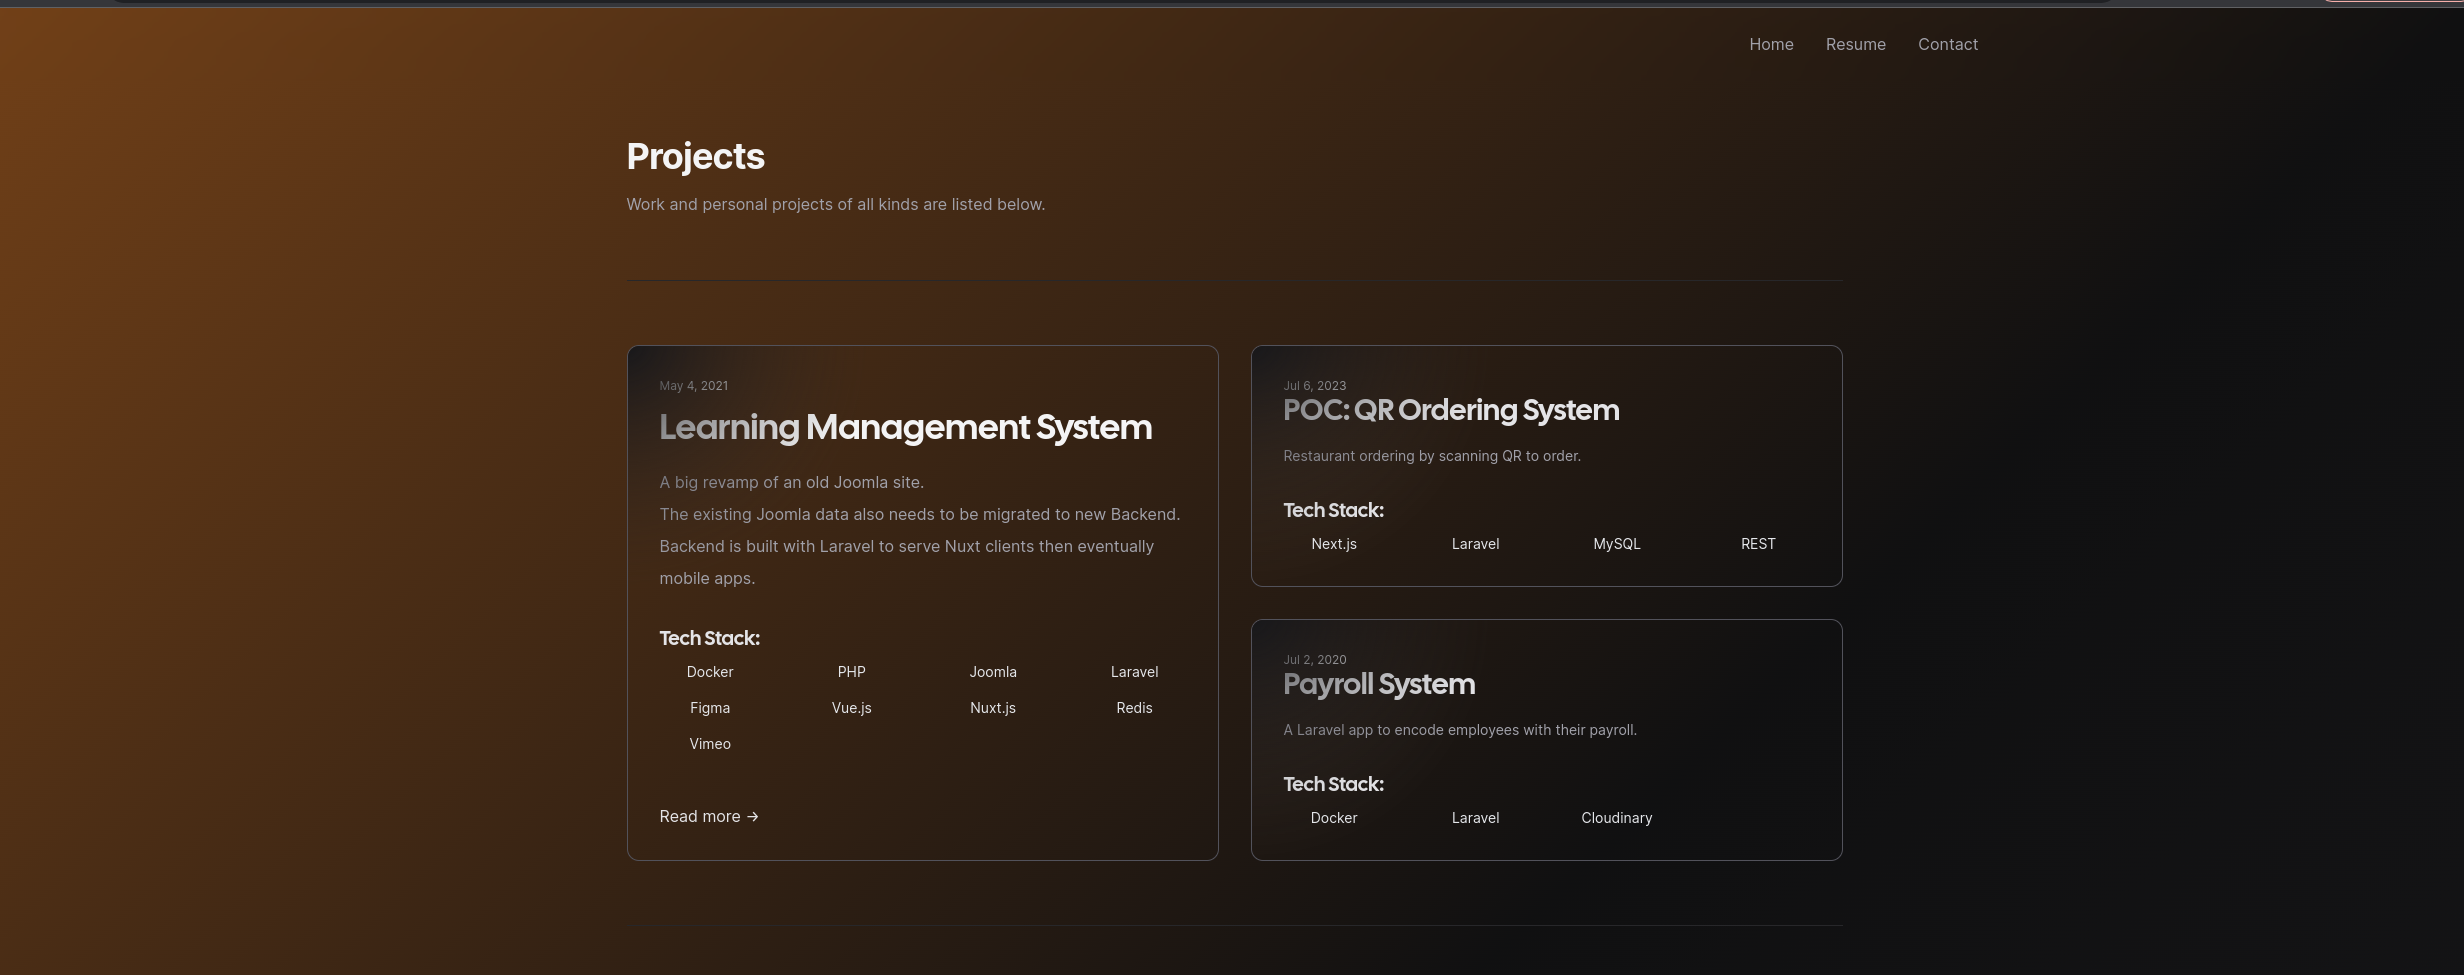
Task: Select the Cloudinary tech tag
Action: click(1617, 818)
